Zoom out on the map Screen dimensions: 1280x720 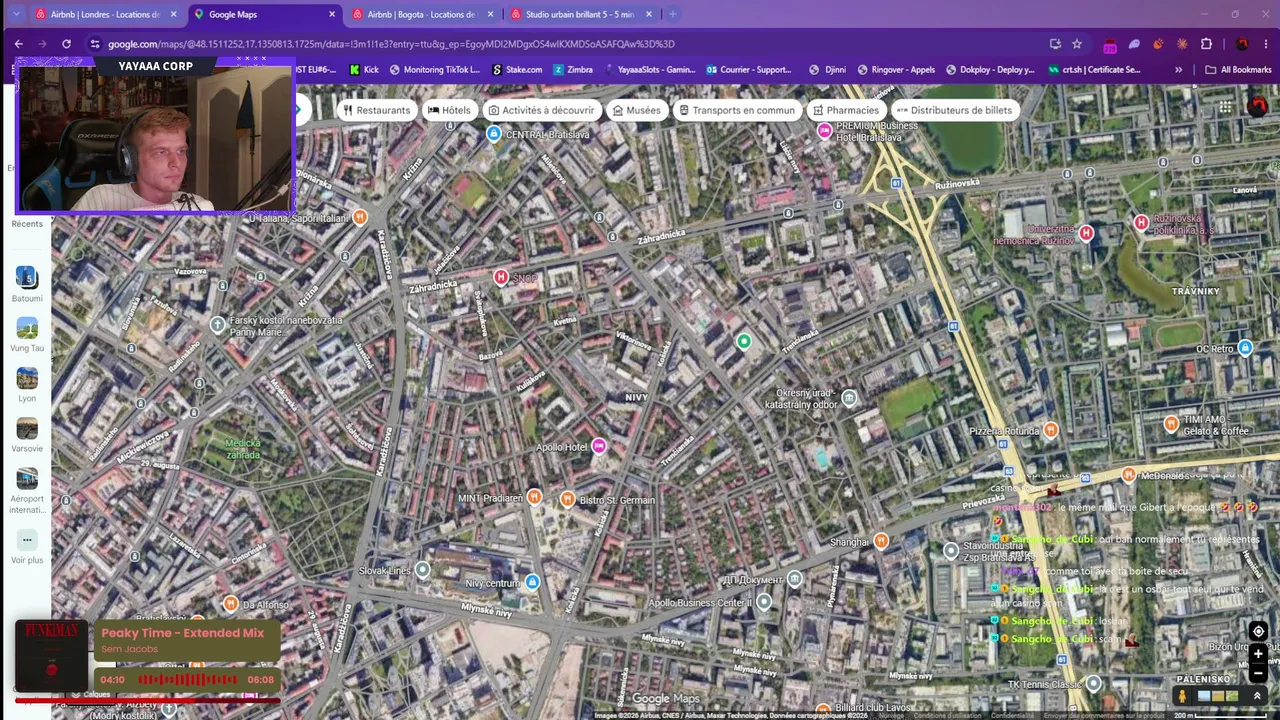1258,673
